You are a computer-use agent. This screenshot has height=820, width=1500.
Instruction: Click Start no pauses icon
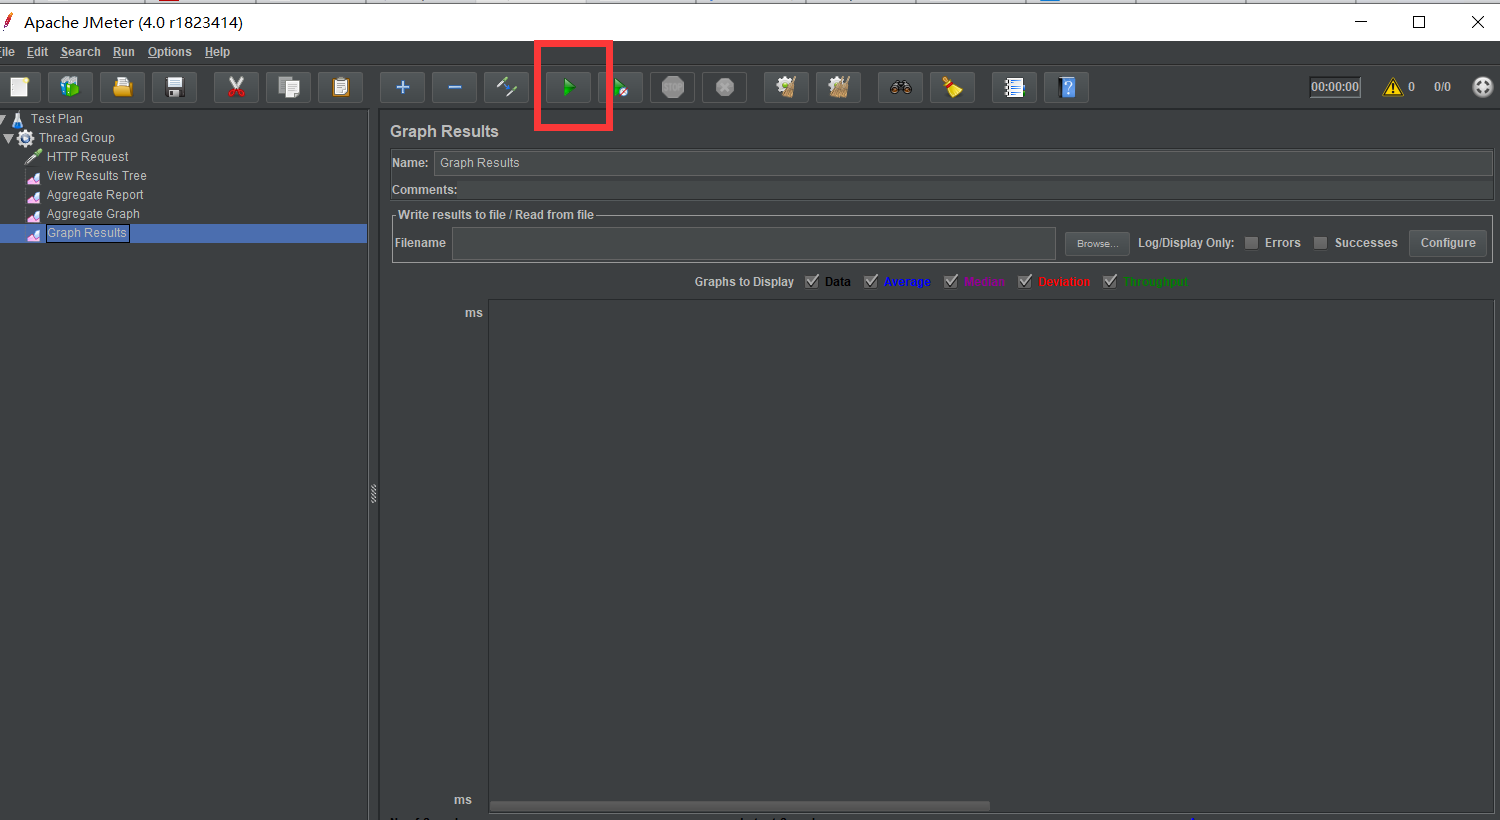point(620,87)
